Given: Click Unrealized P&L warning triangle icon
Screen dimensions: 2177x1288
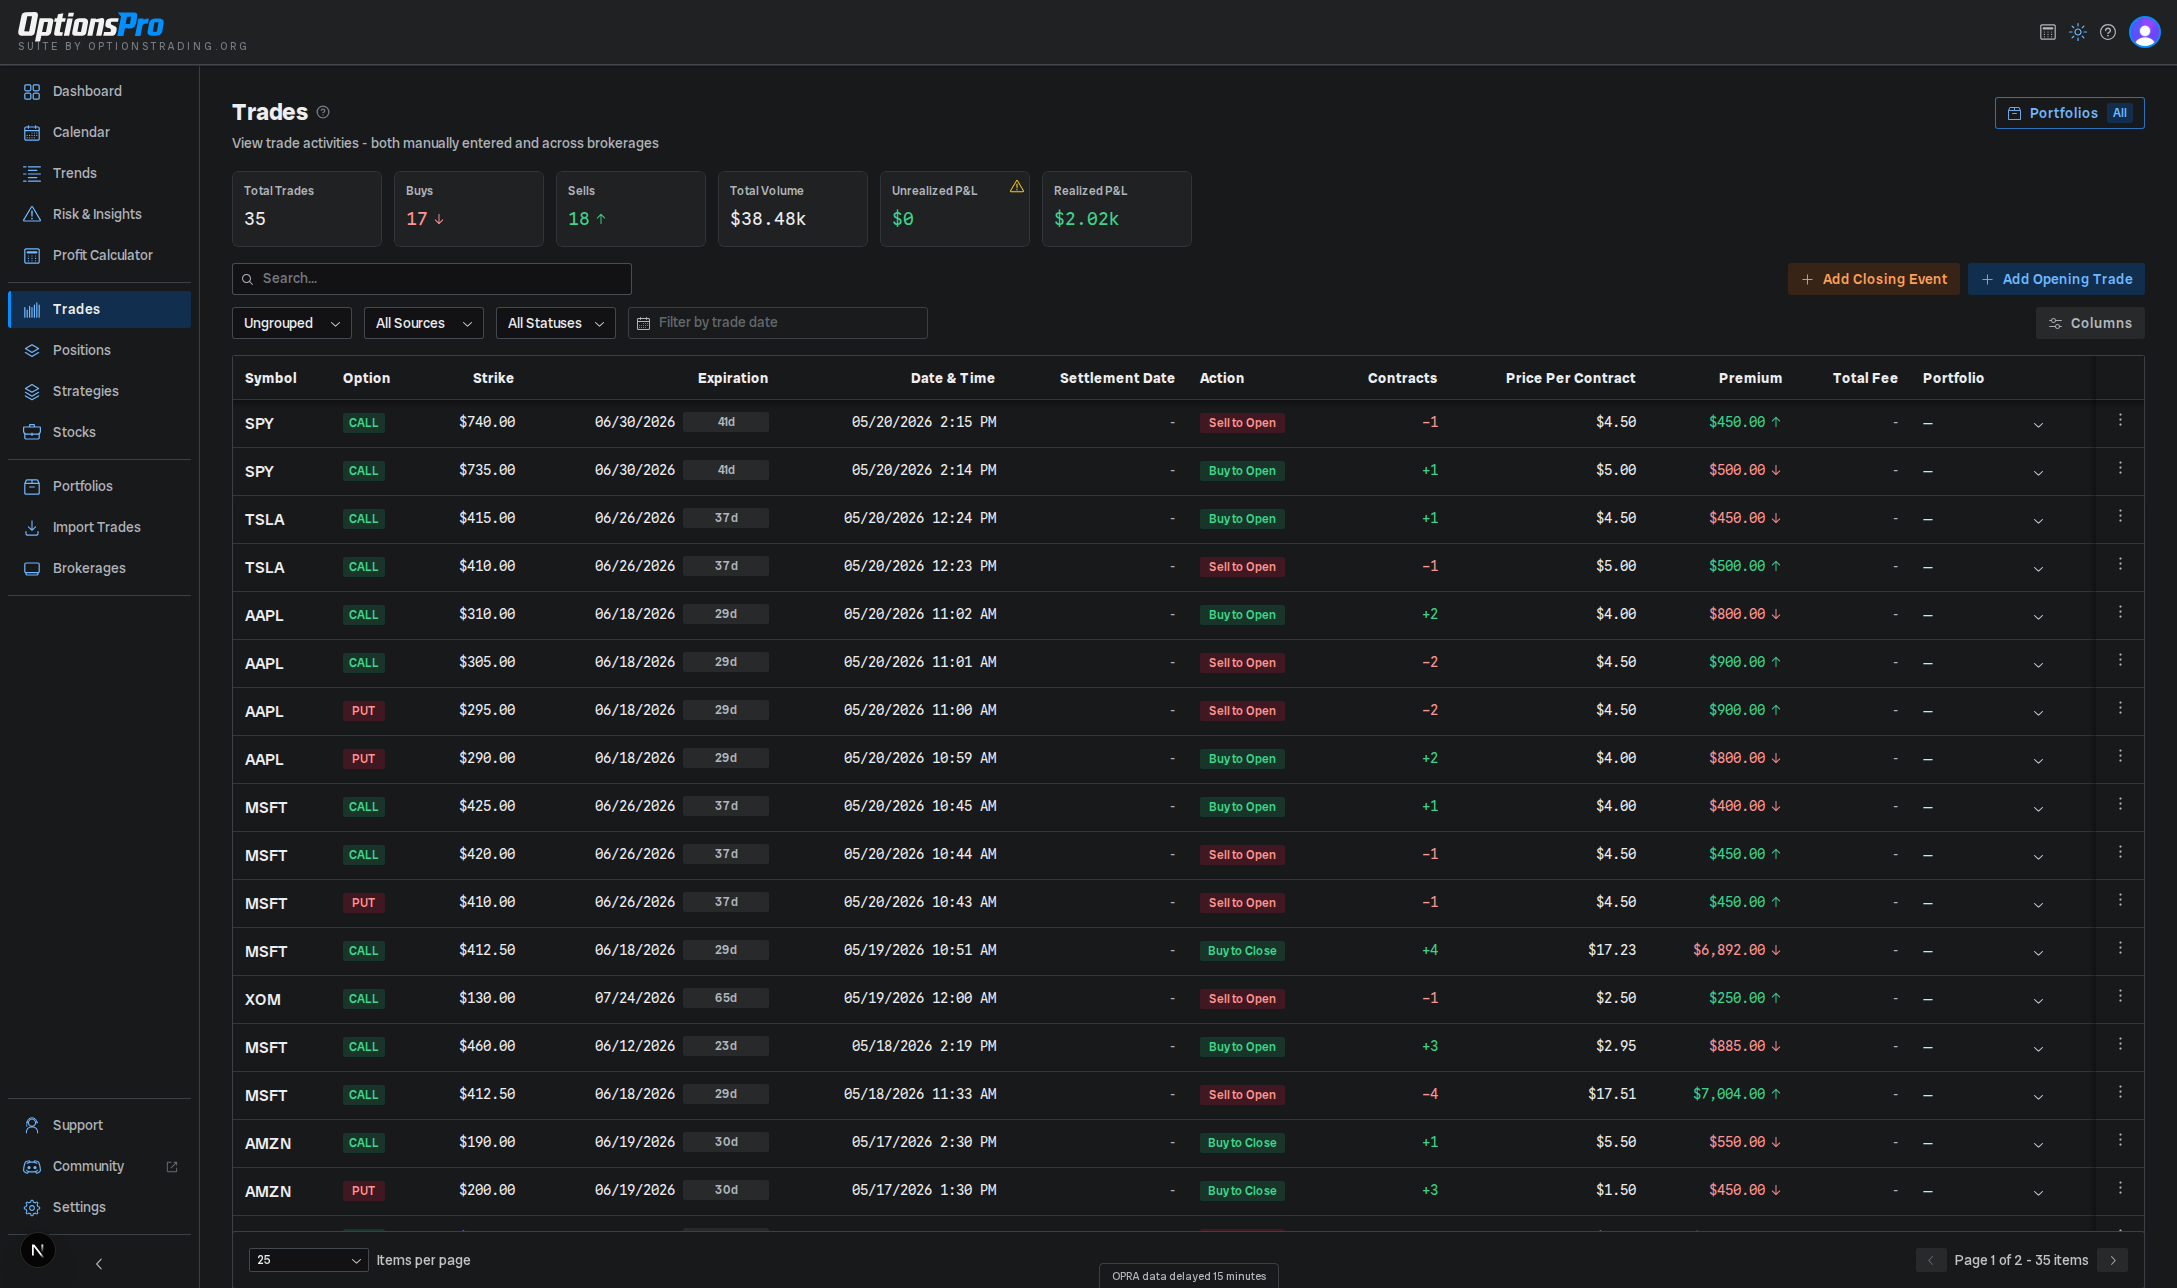Looking at the screenshot, I should pos(1017,186).
